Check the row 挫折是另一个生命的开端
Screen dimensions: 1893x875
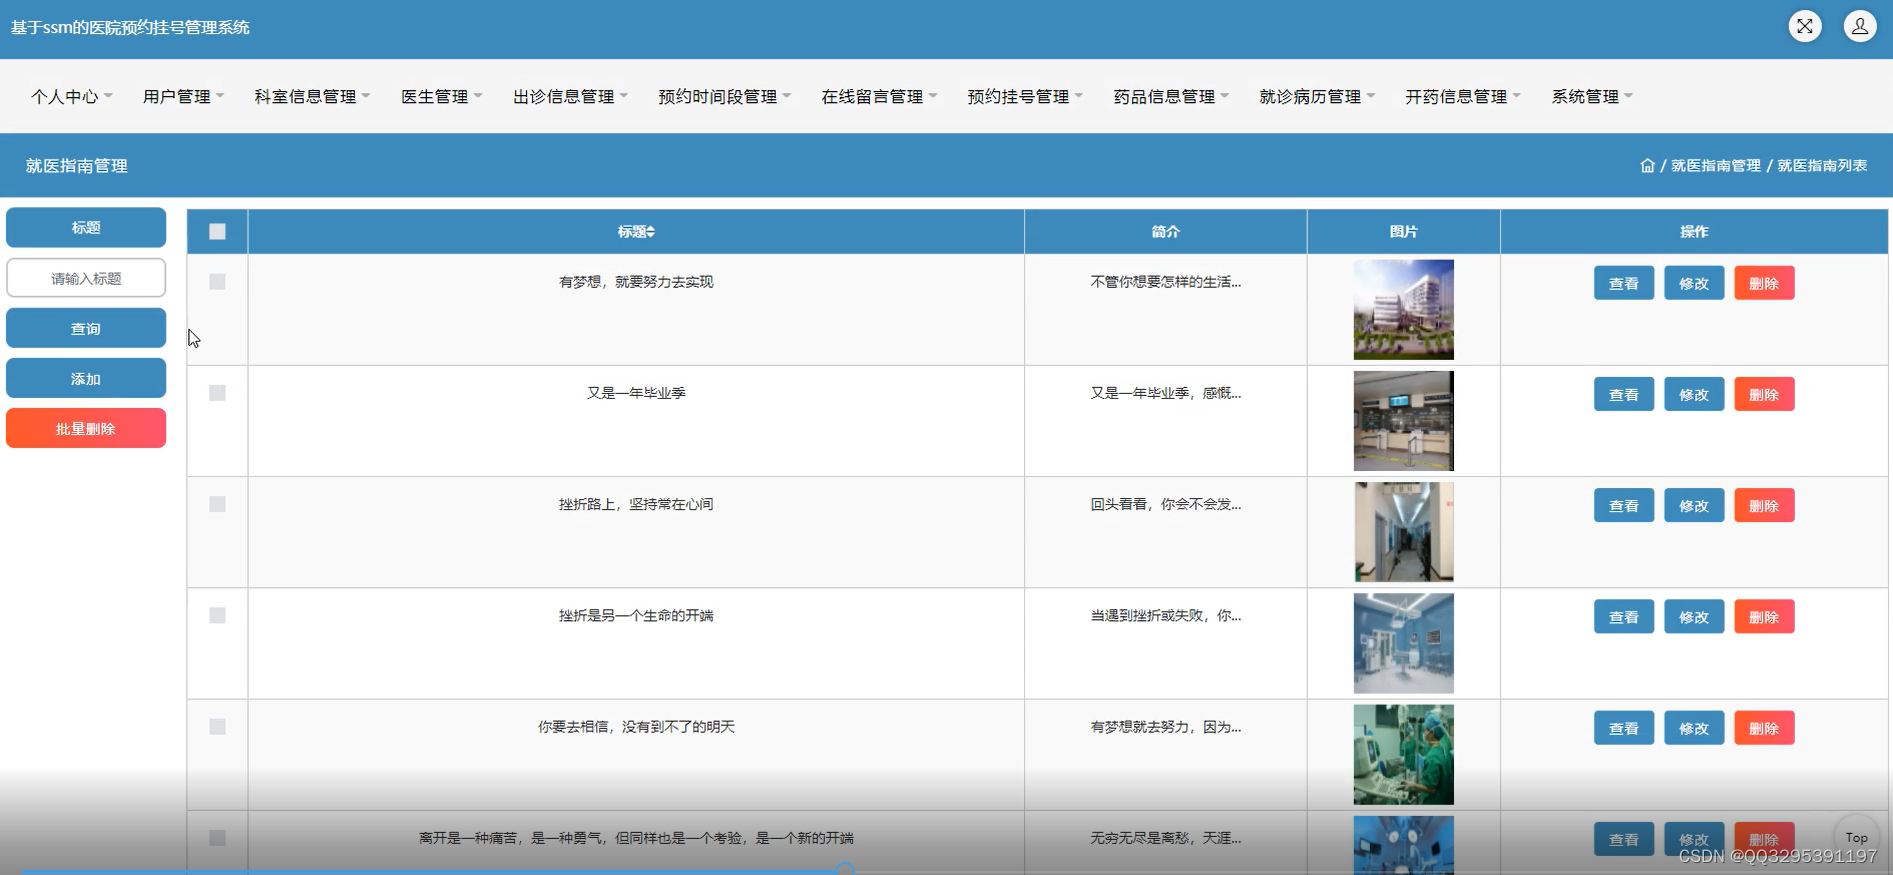click(217, 615)
